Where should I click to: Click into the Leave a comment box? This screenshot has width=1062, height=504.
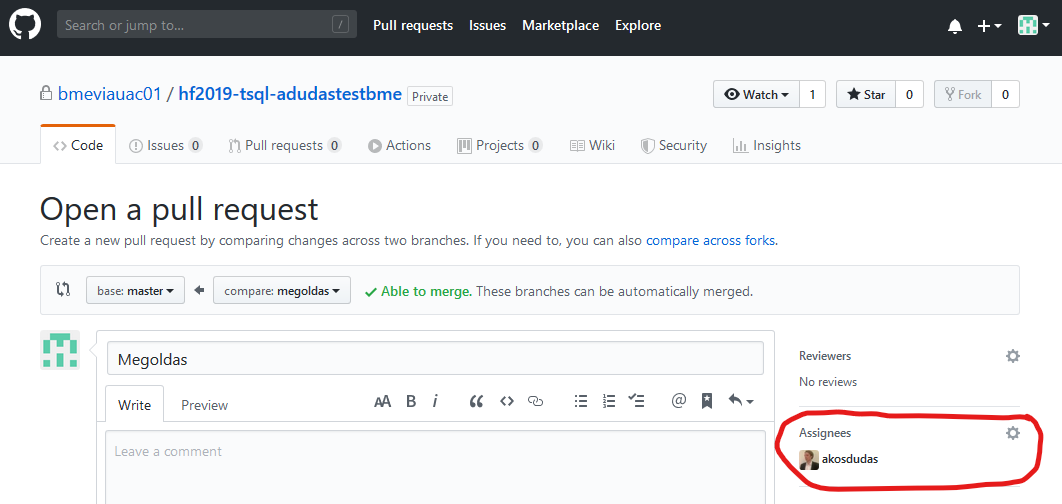[436, 467]
